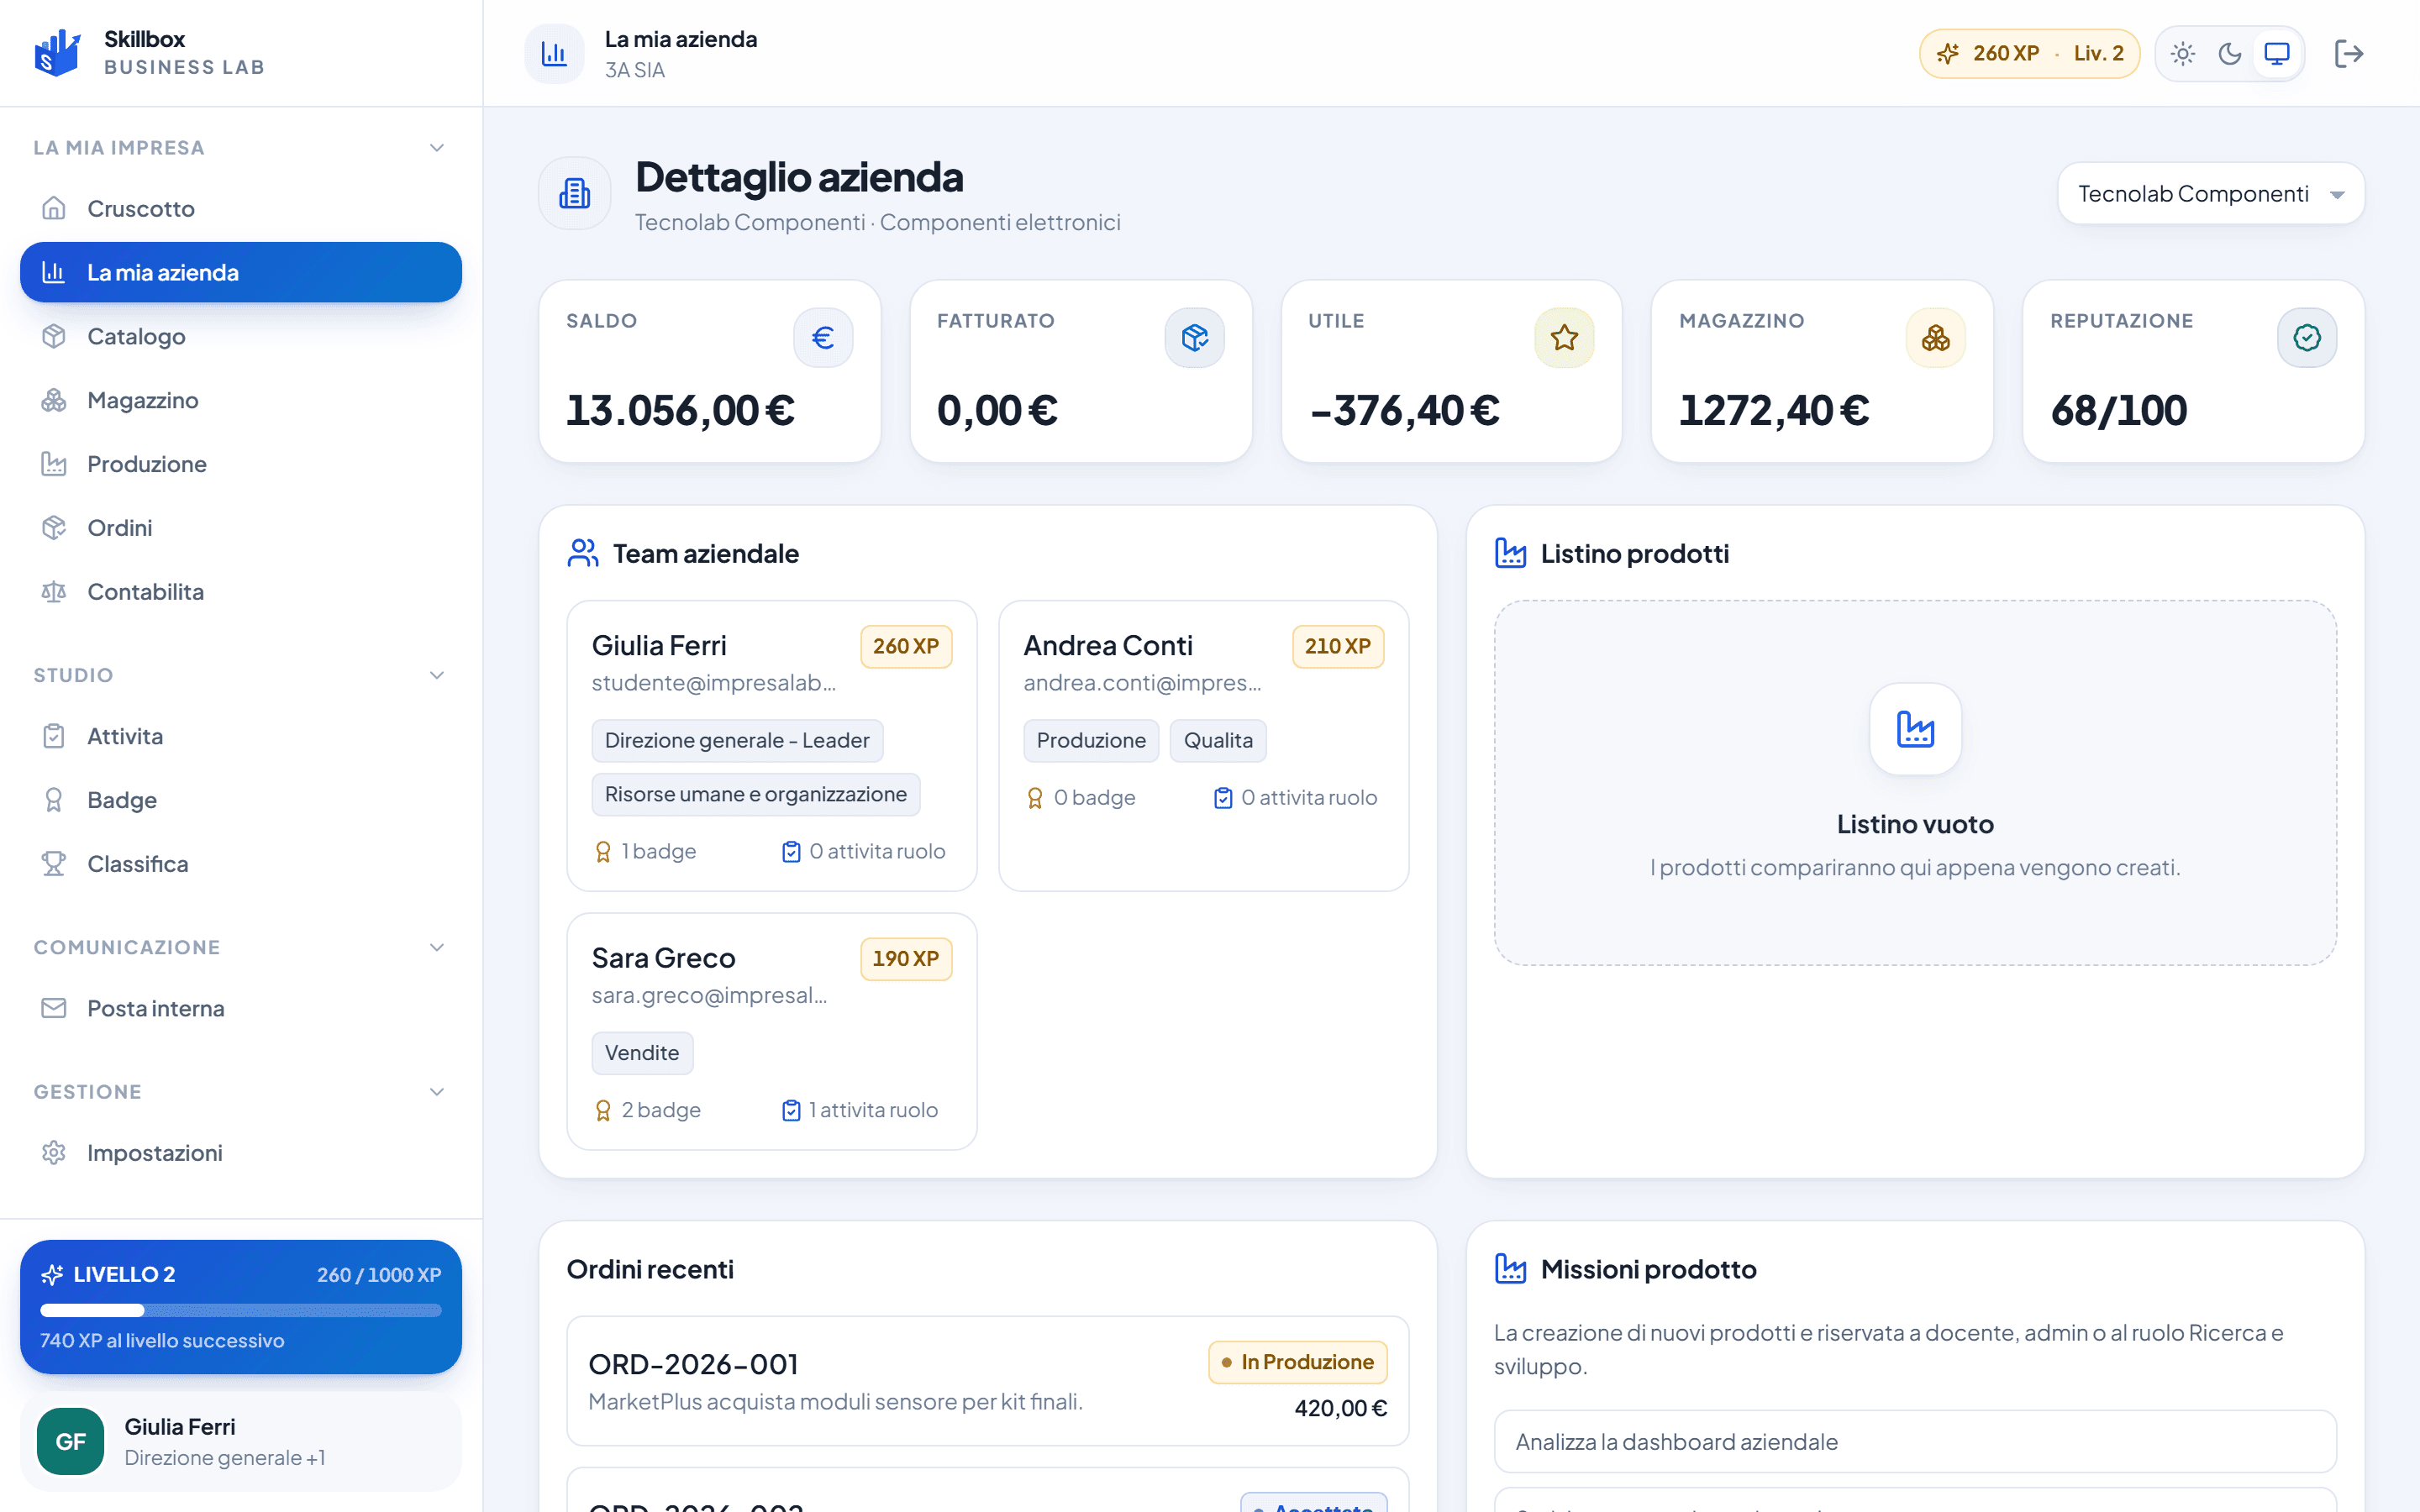Viewport: 2420px width, 1512px height.
Task: Open the Catalogo page
Action: pyautogui.click(x=241, y=336)
